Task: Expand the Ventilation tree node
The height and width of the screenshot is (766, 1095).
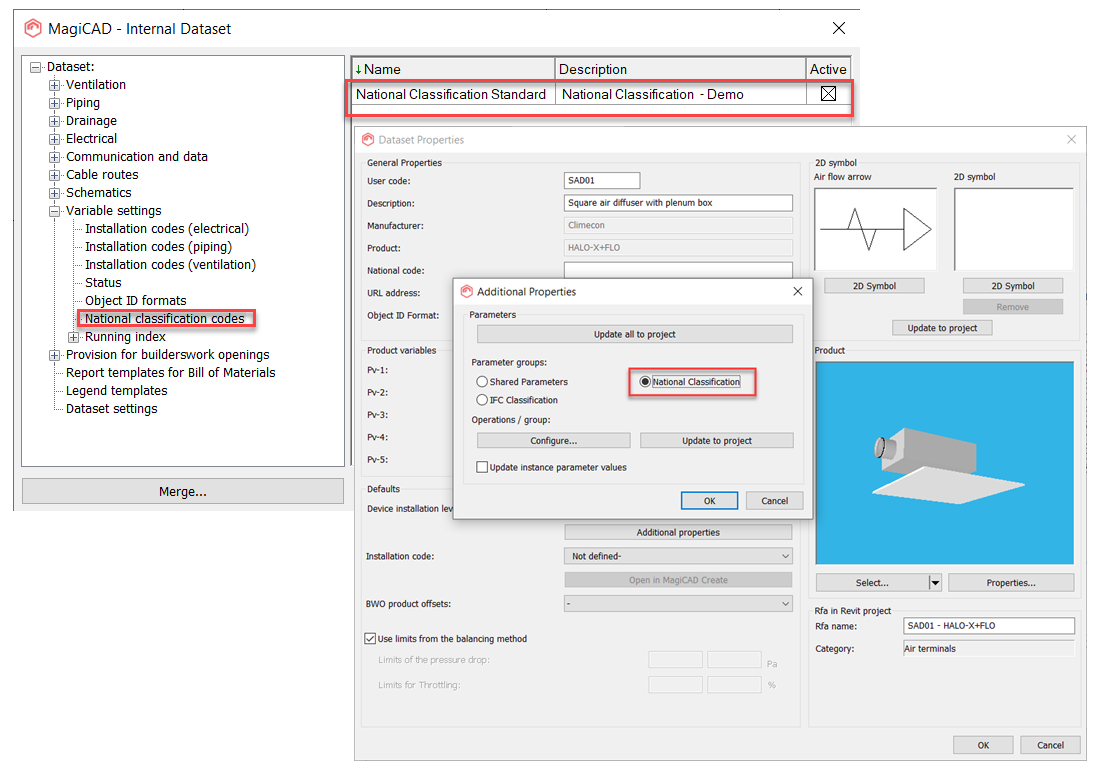Action: pos(55,85)
